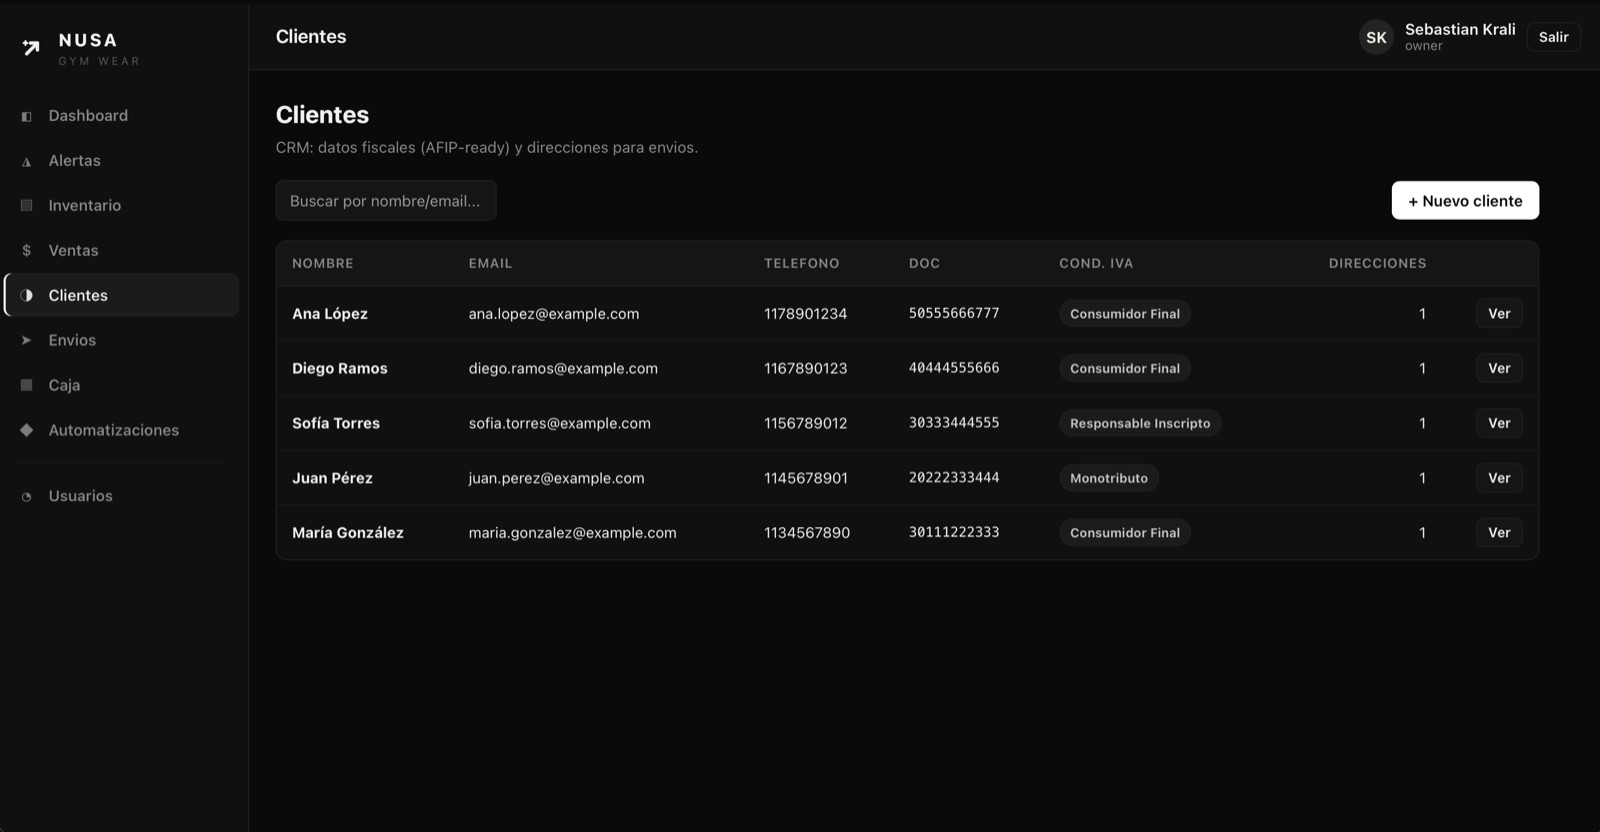Viewport: 1600px width, 832px height.
Task: Click Sofía Torres's direcciones count
Action: 1422,423
